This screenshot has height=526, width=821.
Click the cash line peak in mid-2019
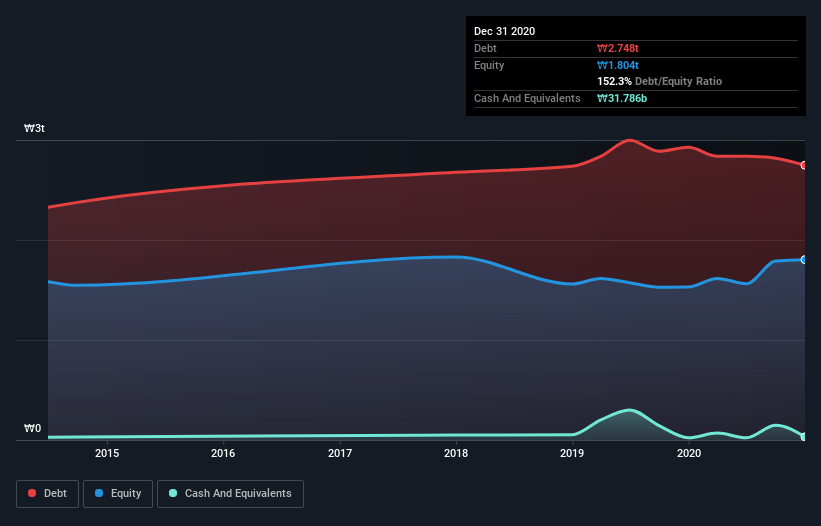pyautogui.click(x=630, y=410)
